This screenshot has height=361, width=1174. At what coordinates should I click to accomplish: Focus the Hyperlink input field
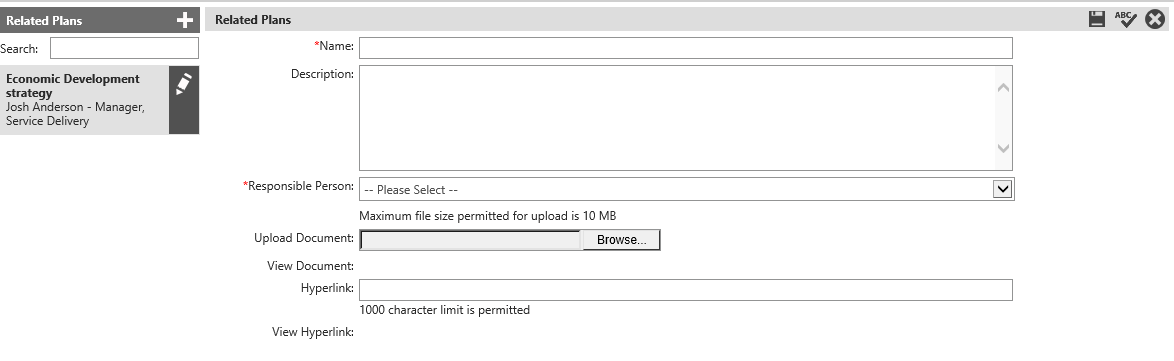(686, 290)
